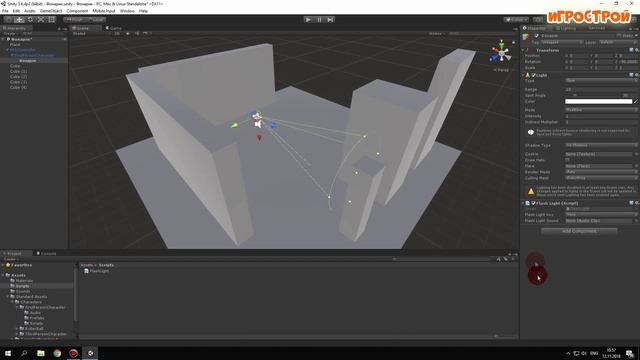Select the Rect Transform tool

click(x=52, y=19)
